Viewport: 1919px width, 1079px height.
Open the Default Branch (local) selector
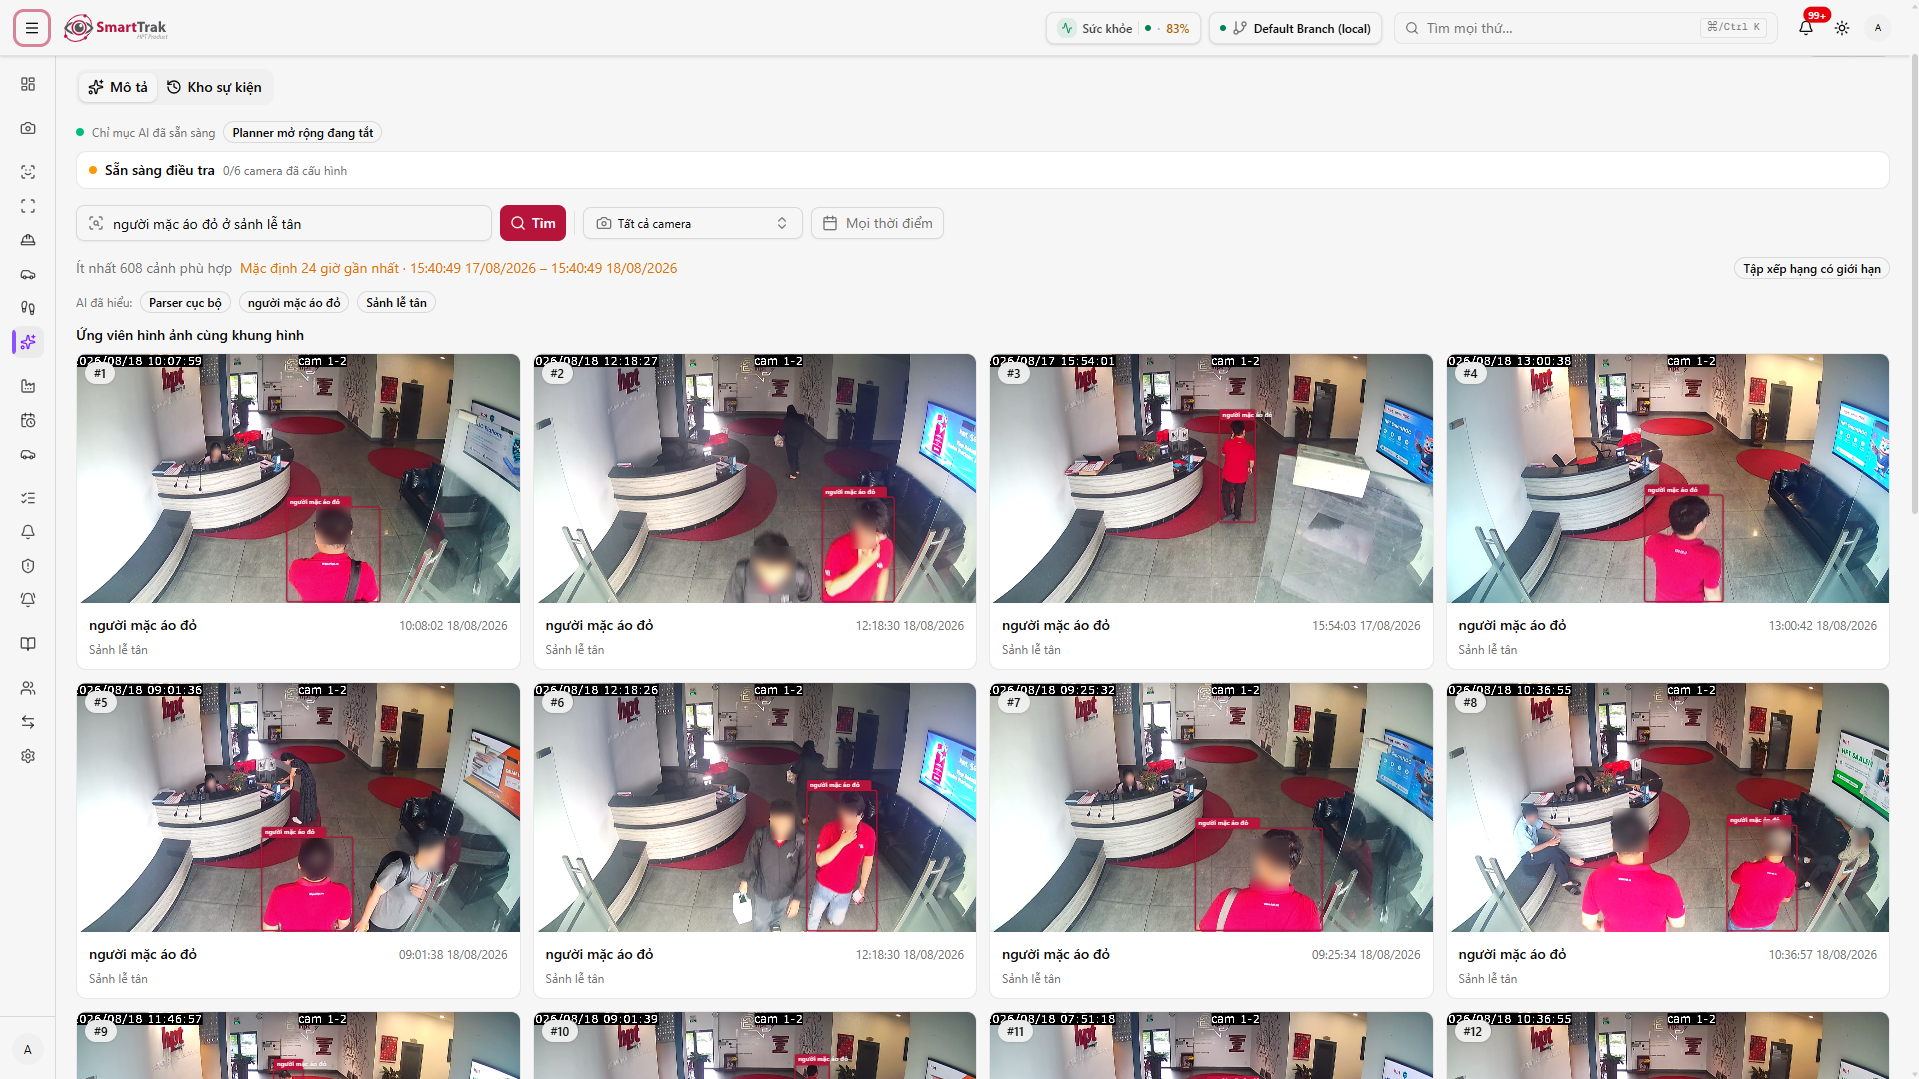pyautogui.click(x=1295, y=28)
